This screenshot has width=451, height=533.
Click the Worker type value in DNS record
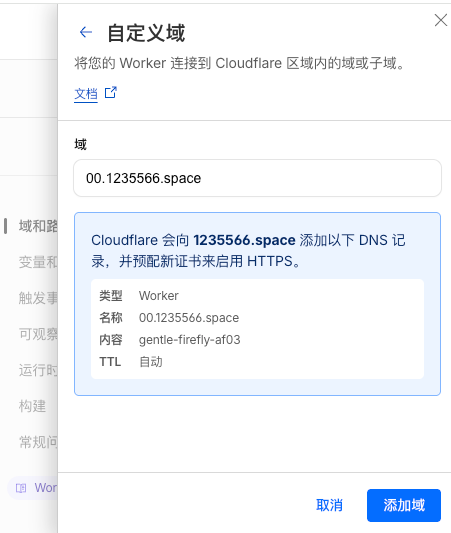[x=159, y=296]
